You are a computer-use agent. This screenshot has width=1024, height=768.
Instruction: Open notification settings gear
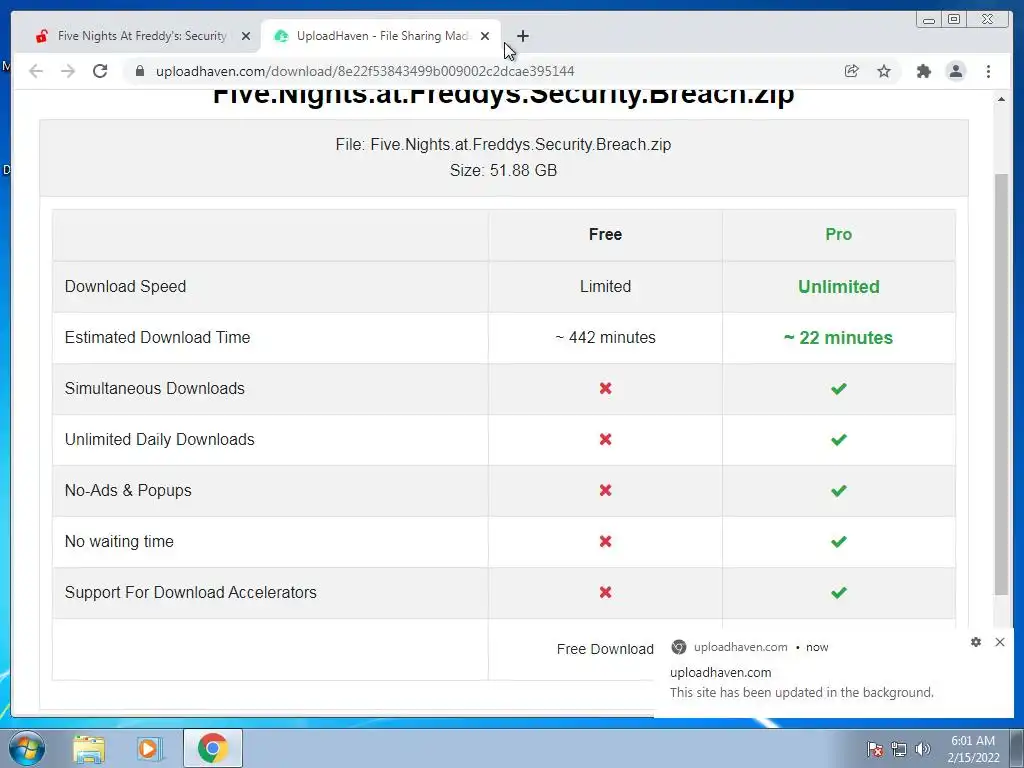pos(976,642)
